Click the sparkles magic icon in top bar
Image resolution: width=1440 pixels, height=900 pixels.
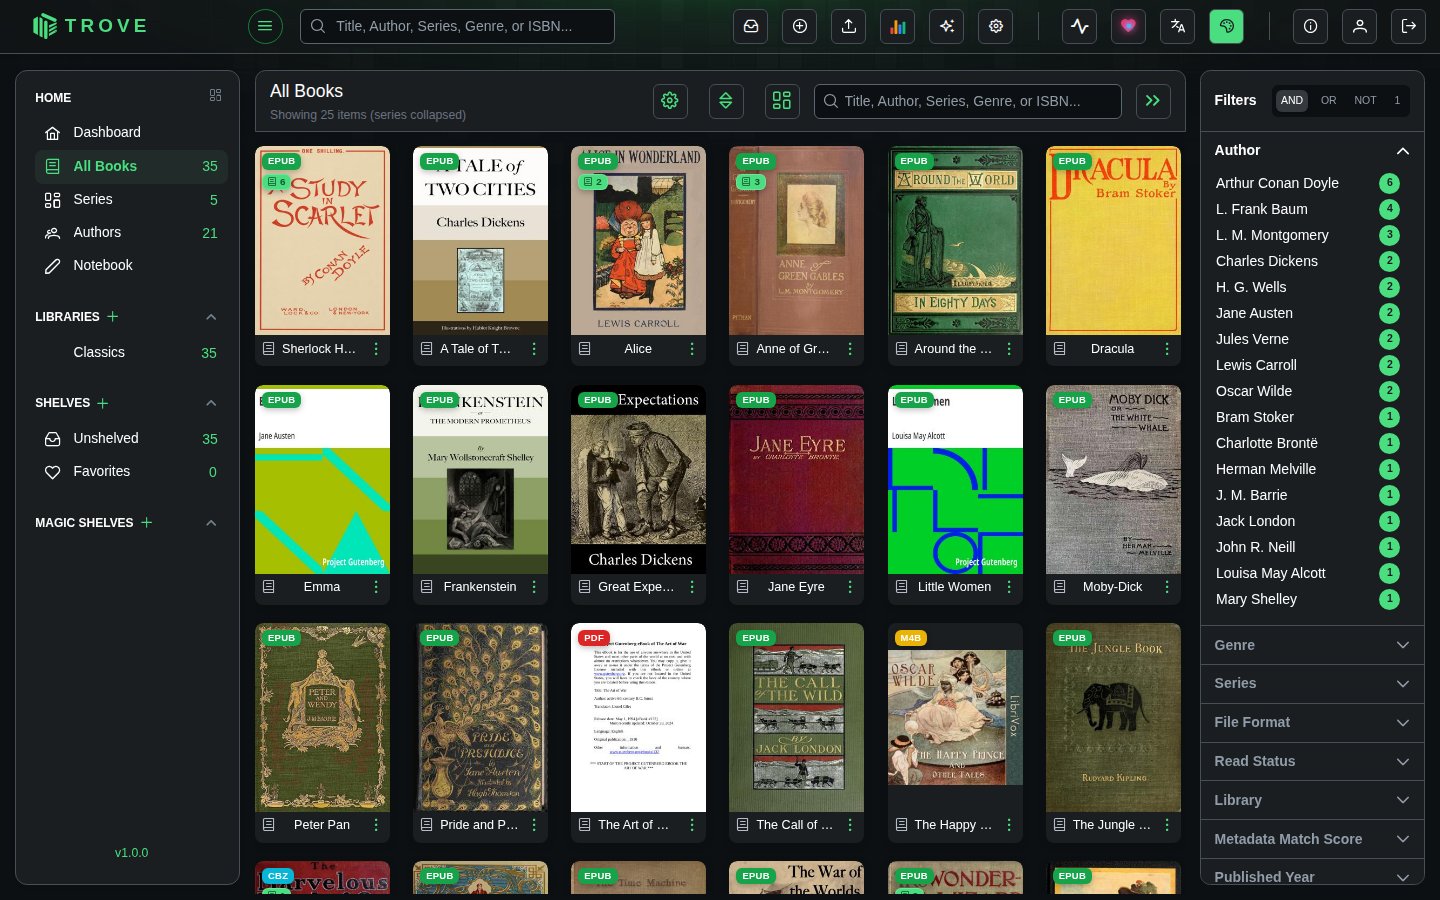(x=947, y=26)
